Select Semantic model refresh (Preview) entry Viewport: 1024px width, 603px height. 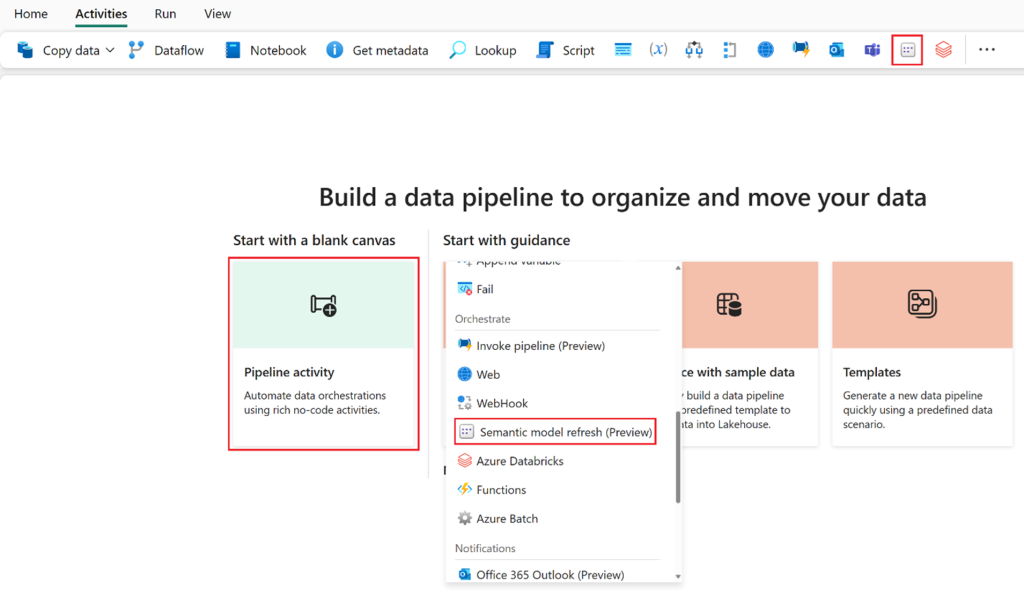(x=555, y=432)
